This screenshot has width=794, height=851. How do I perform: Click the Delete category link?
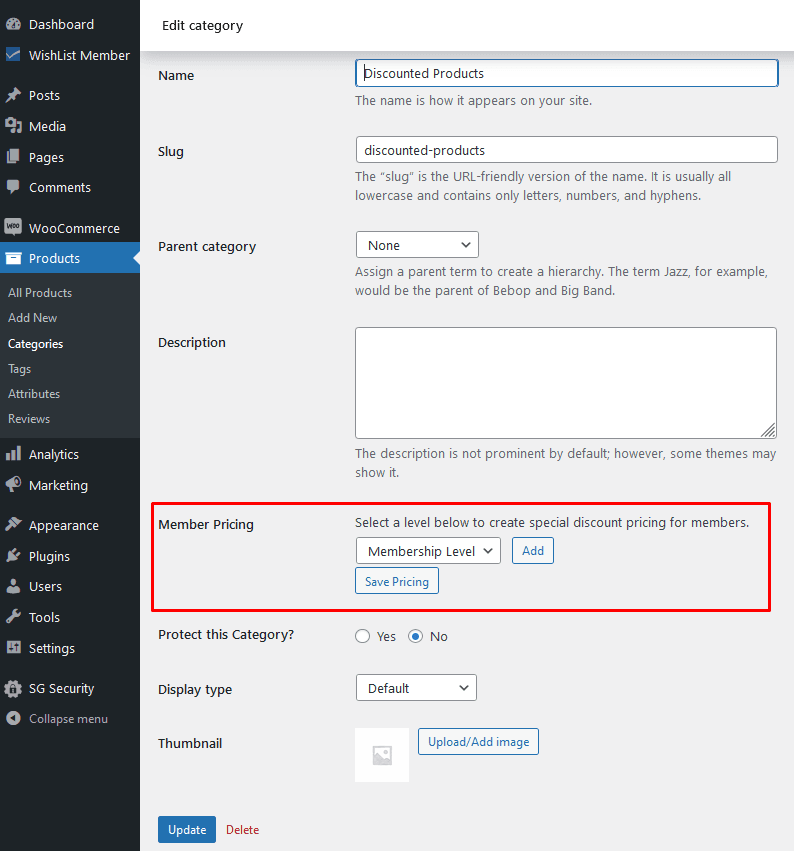242,830
